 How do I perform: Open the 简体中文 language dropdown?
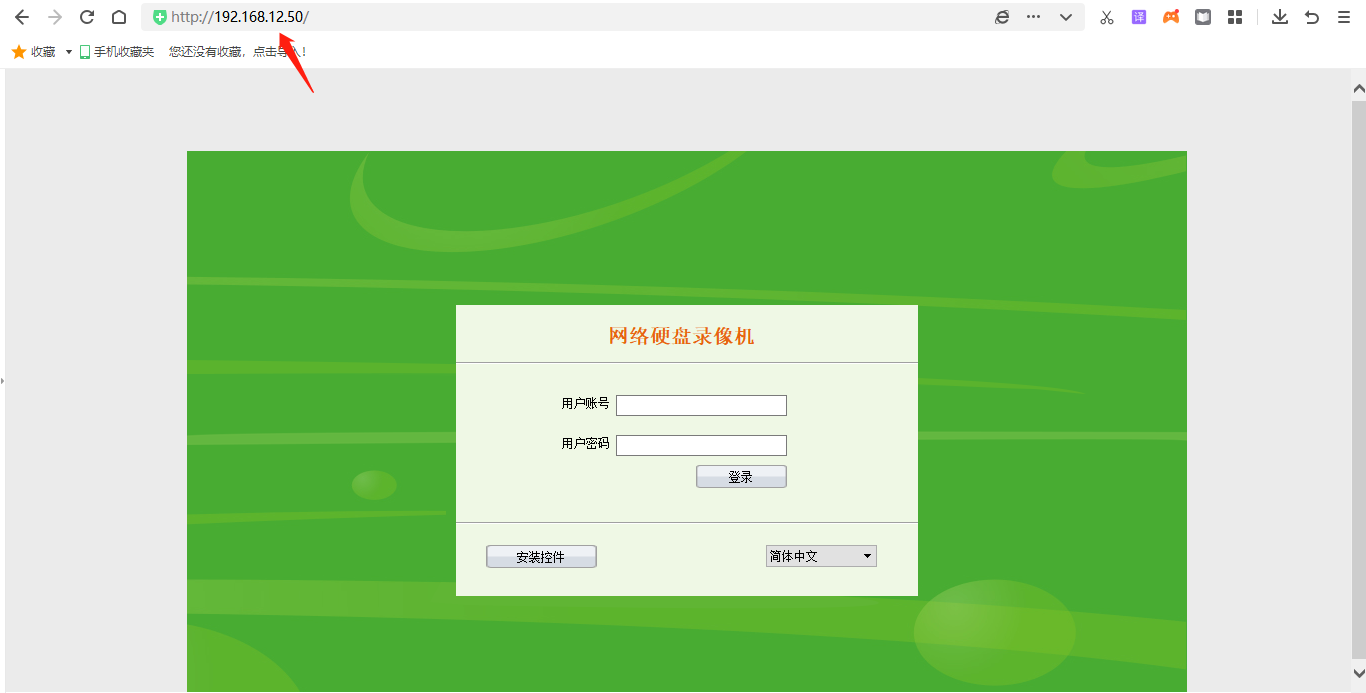[x=821, y=556]
